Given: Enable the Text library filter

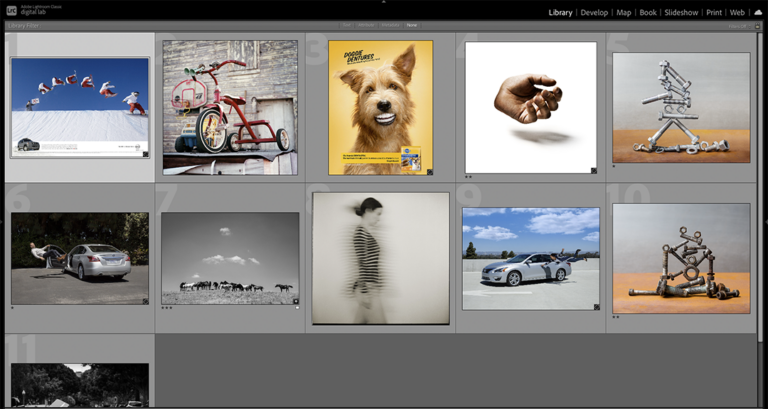Looking at the screenshot, I should click(x=346, y=25).
